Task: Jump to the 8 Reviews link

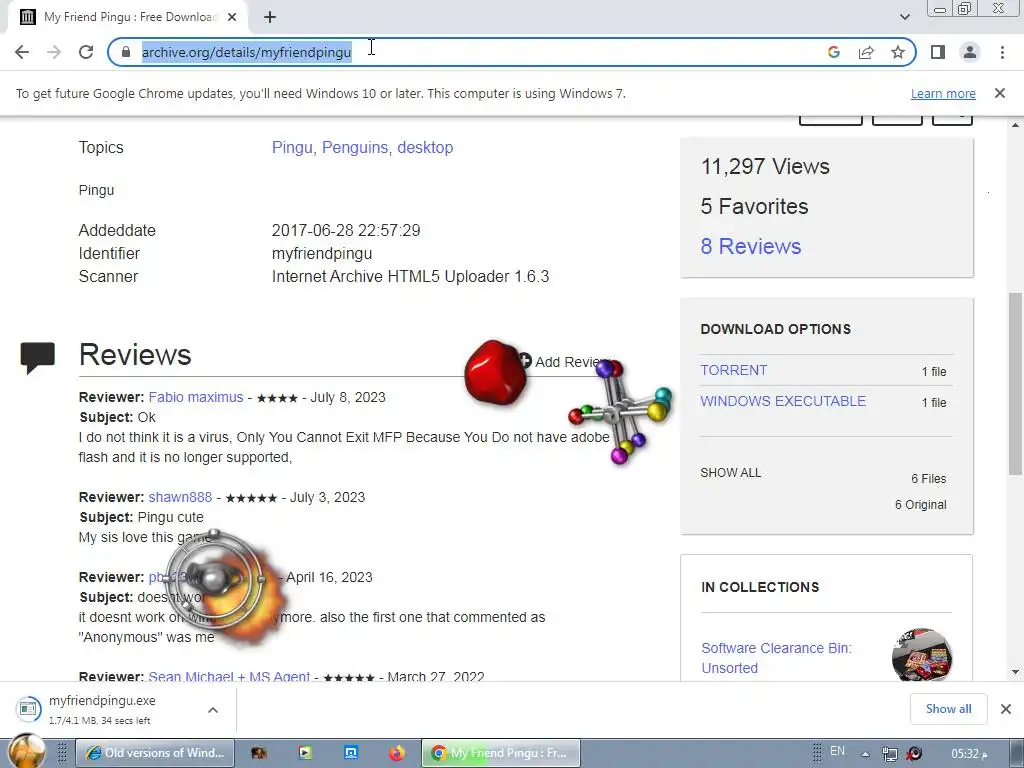Action: pyautogui.click(x=750, y=246)
